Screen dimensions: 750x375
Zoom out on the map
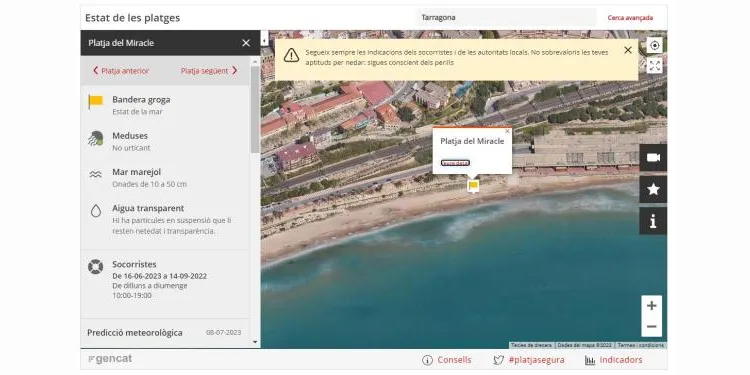tap(651, 327)
